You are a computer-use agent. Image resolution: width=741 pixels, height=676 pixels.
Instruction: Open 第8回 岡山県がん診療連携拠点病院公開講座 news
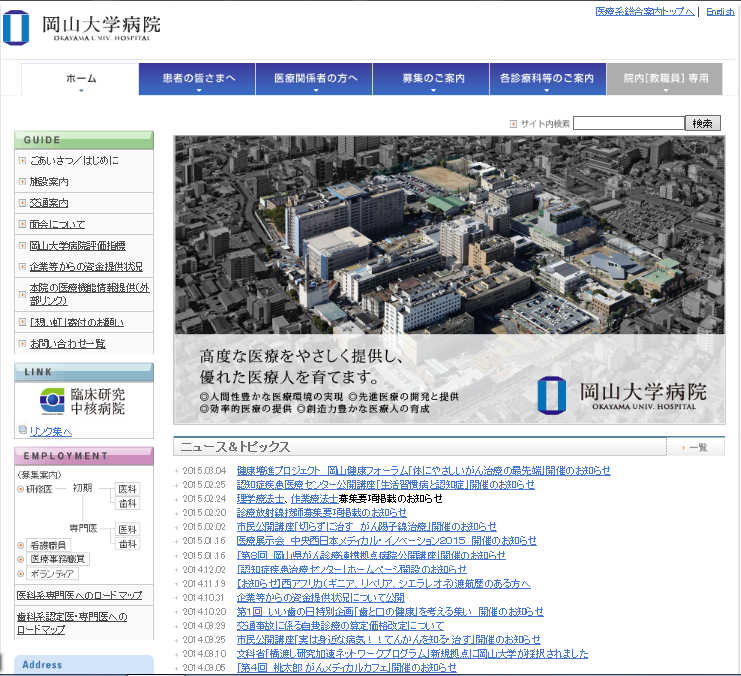[x=371, y=555]
